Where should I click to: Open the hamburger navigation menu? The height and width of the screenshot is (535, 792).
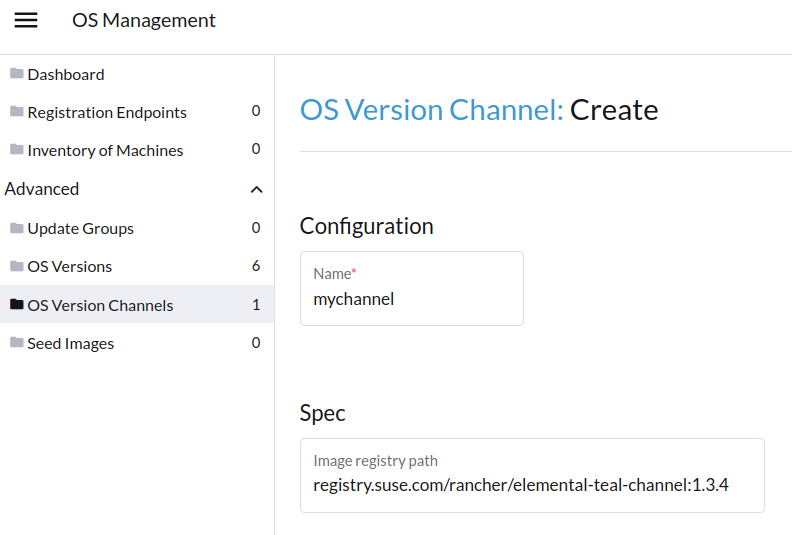coord(26,20)
